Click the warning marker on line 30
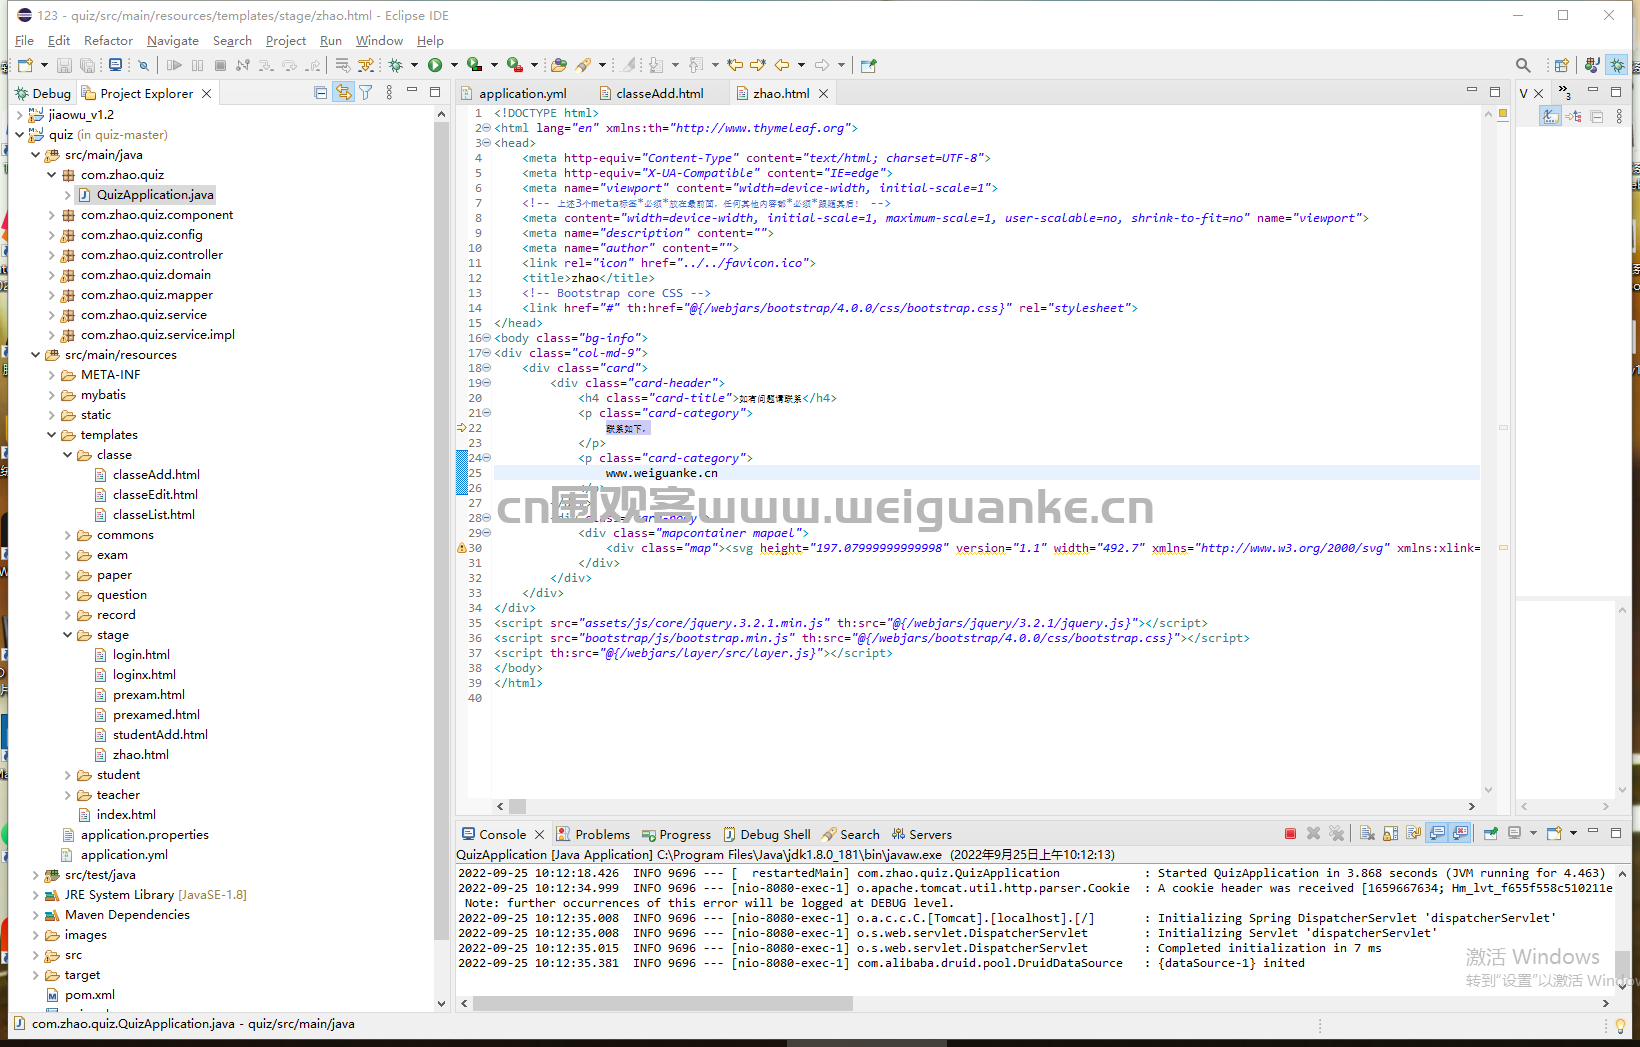This screenshot has height=1047, width=1640. (462, 548)
